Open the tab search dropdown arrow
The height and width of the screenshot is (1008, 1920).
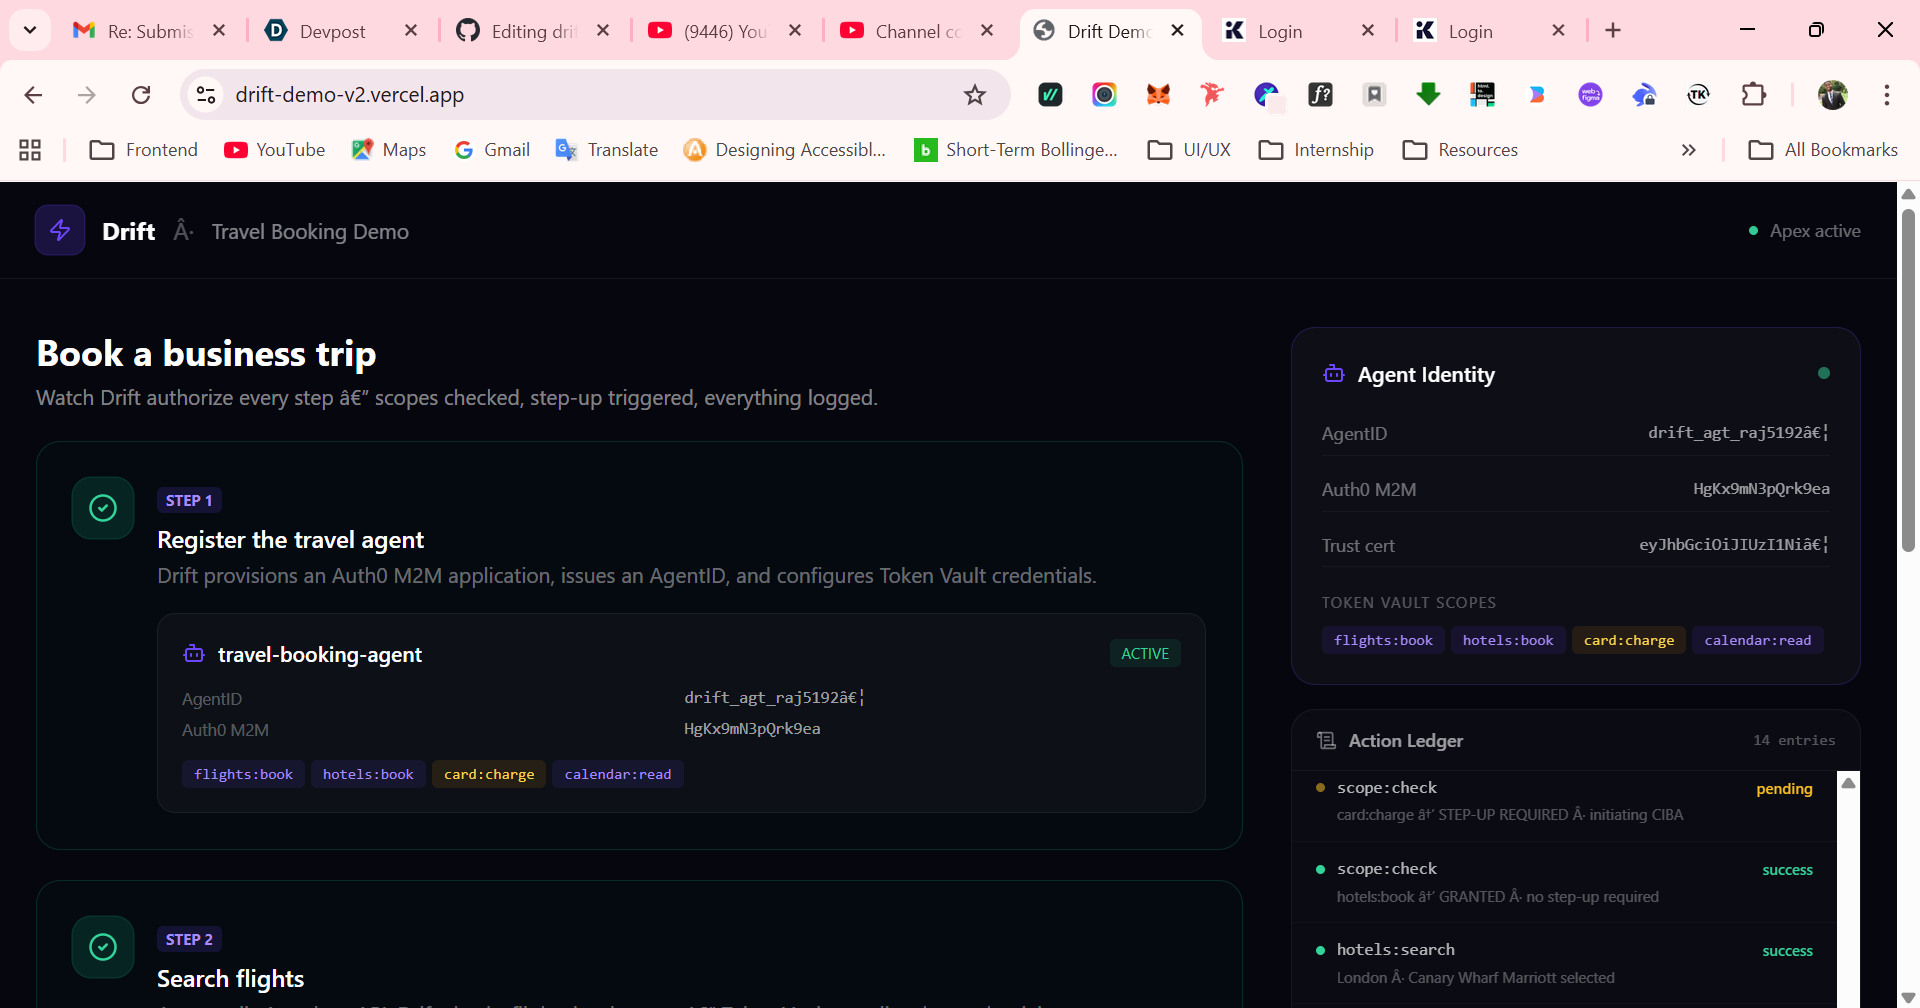coord(30,30)
